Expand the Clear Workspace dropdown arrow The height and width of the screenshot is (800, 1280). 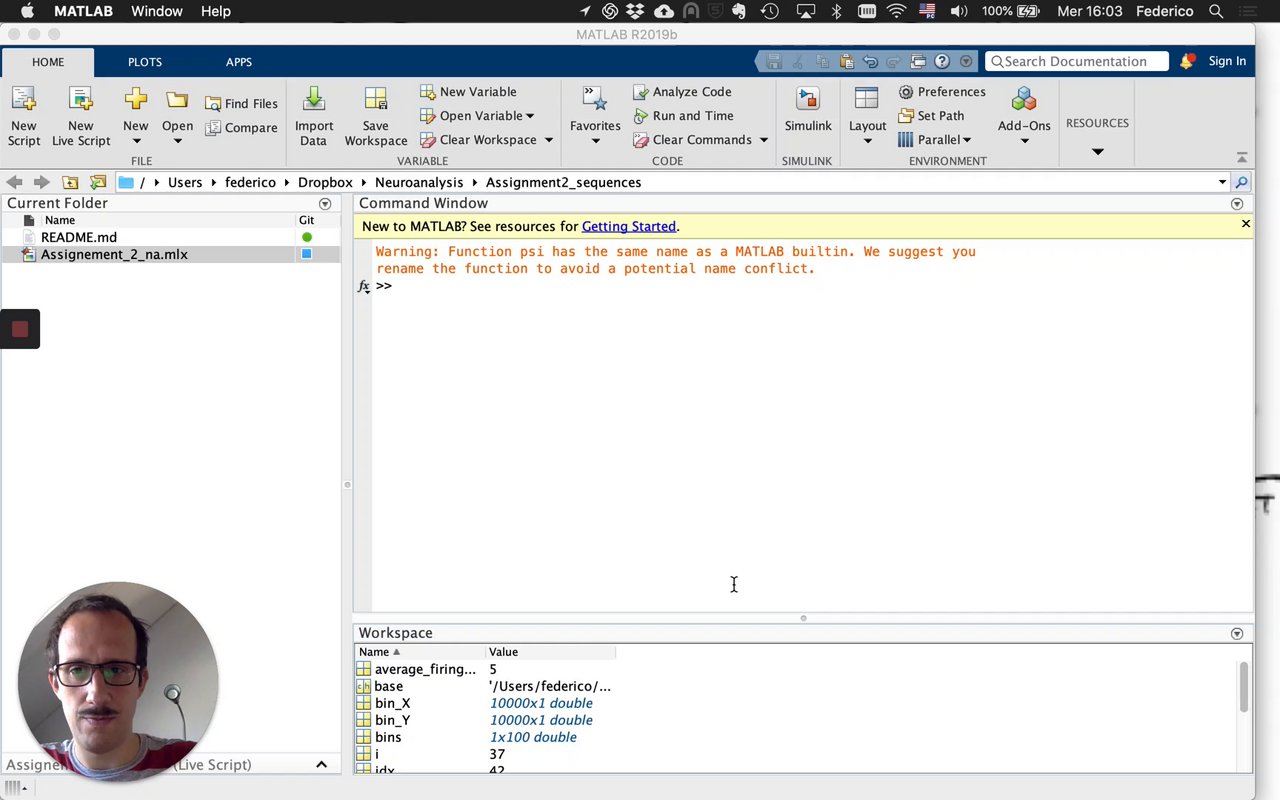(x=548, y=140)
